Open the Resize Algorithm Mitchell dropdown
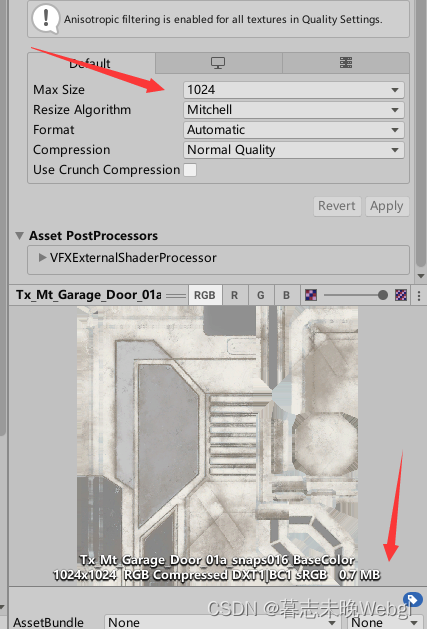Screen dimensions: 427x629 point(294,110)
